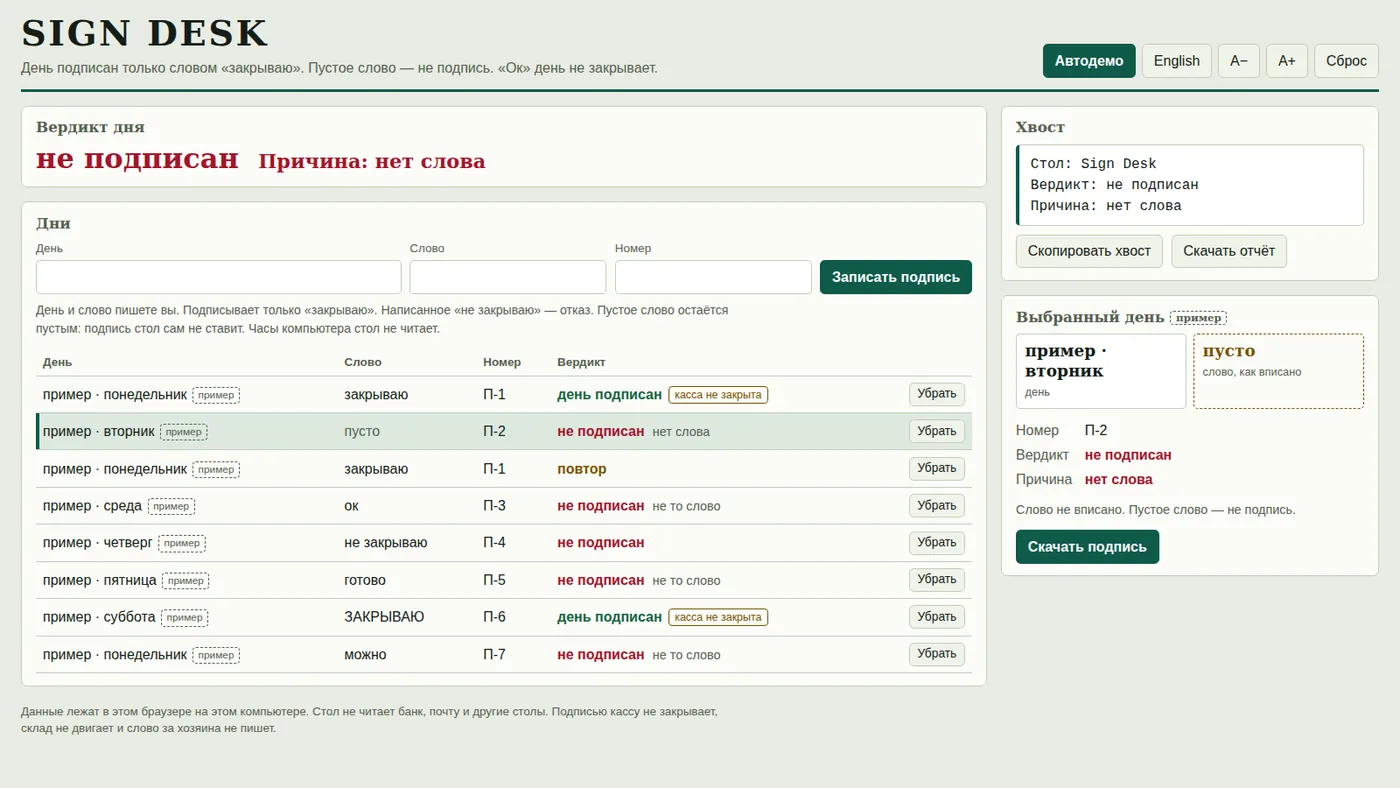The height and width of the screenshot is (788, 1400).
Task: Remove the П-6 суббота row with Убрать
Action: click(937, 616)
